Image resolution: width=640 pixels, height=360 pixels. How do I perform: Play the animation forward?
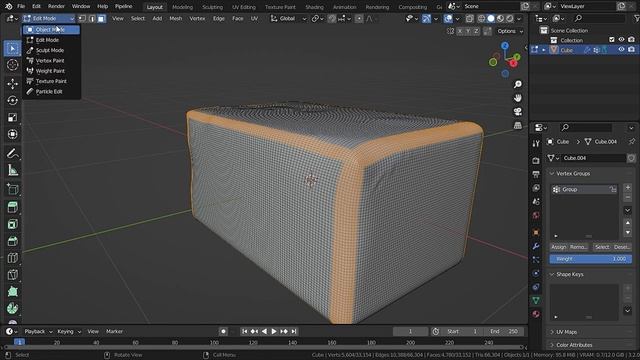click(x=274, y=331)
